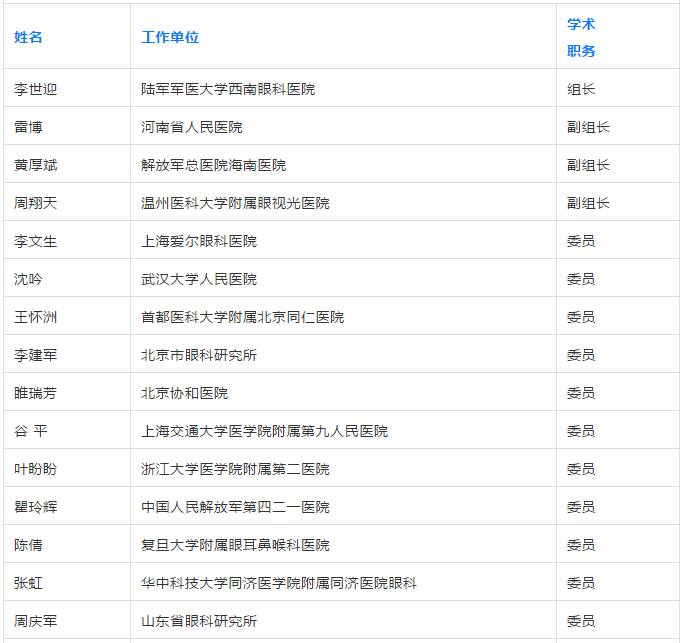Click 副组长 in 周翔天's row
The image size is (684, 643).
click(588, 203)
